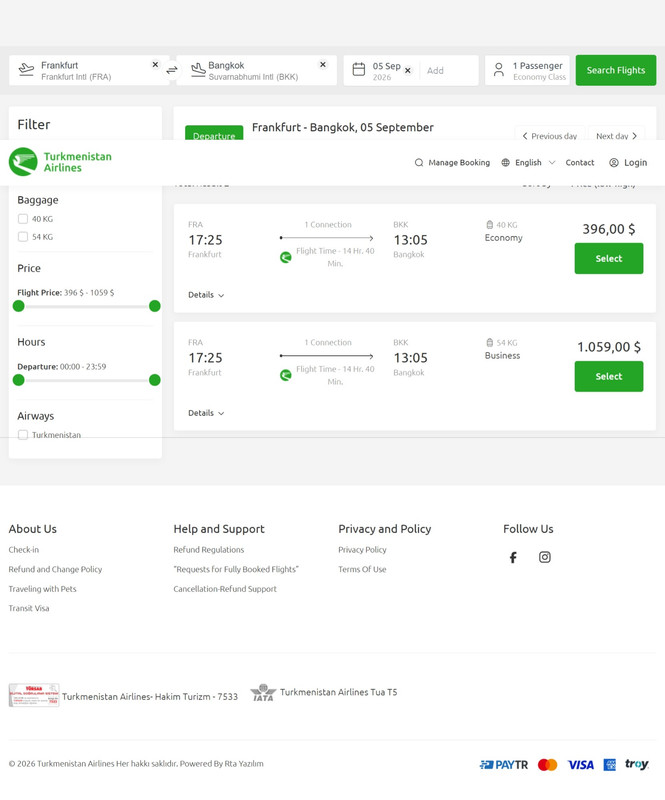Viewport: 665px width, 800px height.
Task: Click the globe language icon
Action: click(505, 163)
